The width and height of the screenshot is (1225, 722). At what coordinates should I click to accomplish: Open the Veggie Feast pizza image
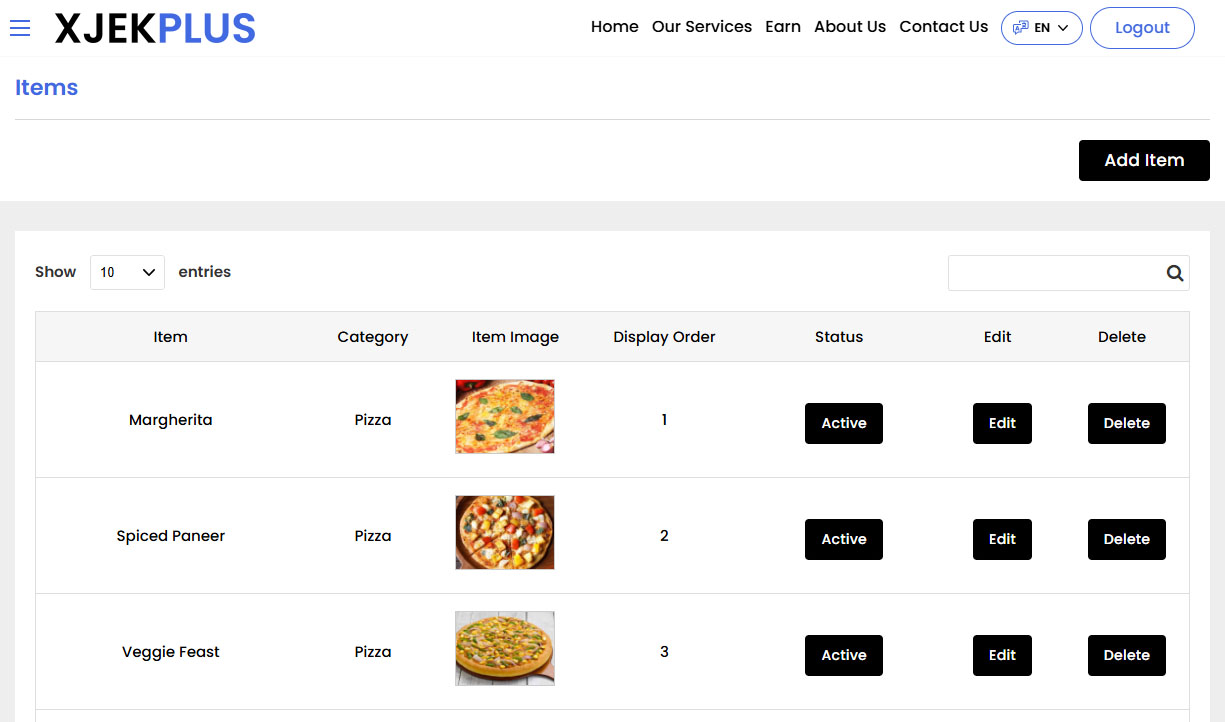click(504, 648)
